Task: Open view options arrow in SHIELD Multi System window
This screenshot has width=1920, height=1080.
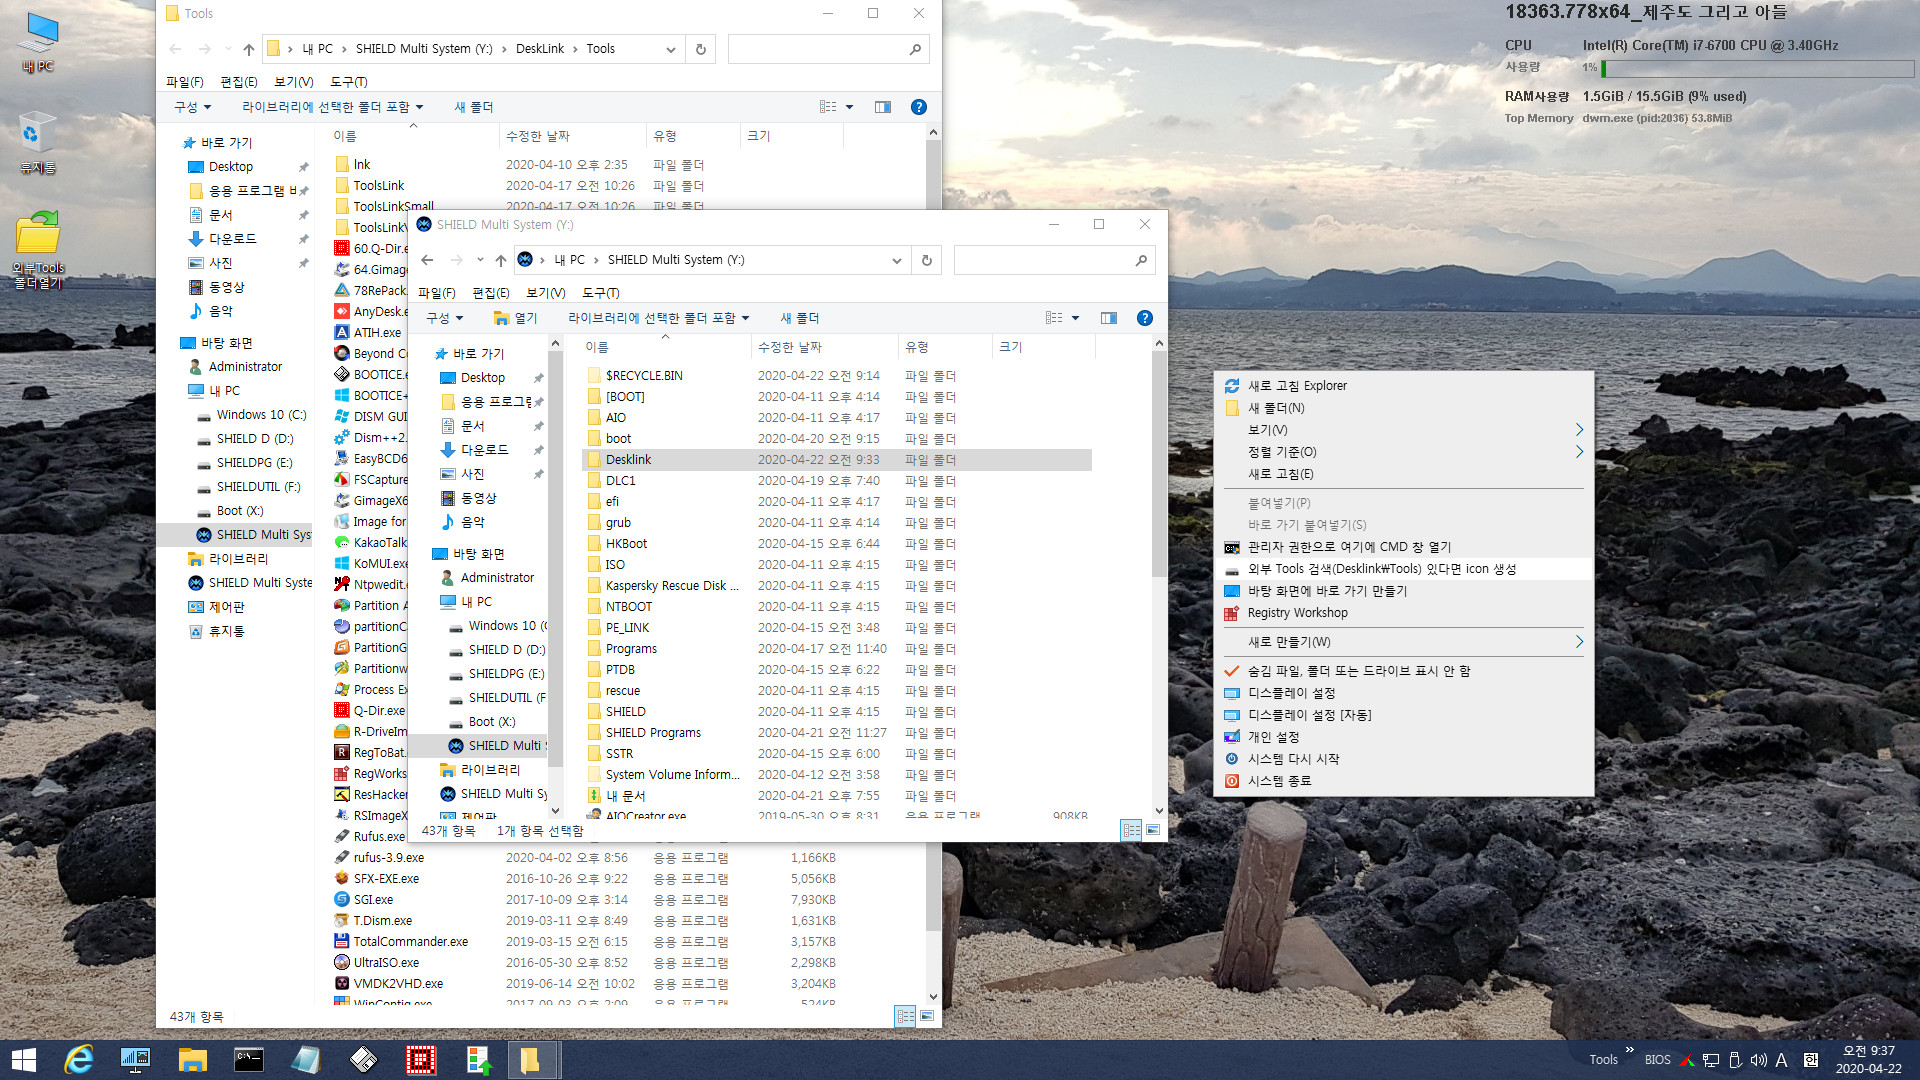Action: tap(1076, 318)
